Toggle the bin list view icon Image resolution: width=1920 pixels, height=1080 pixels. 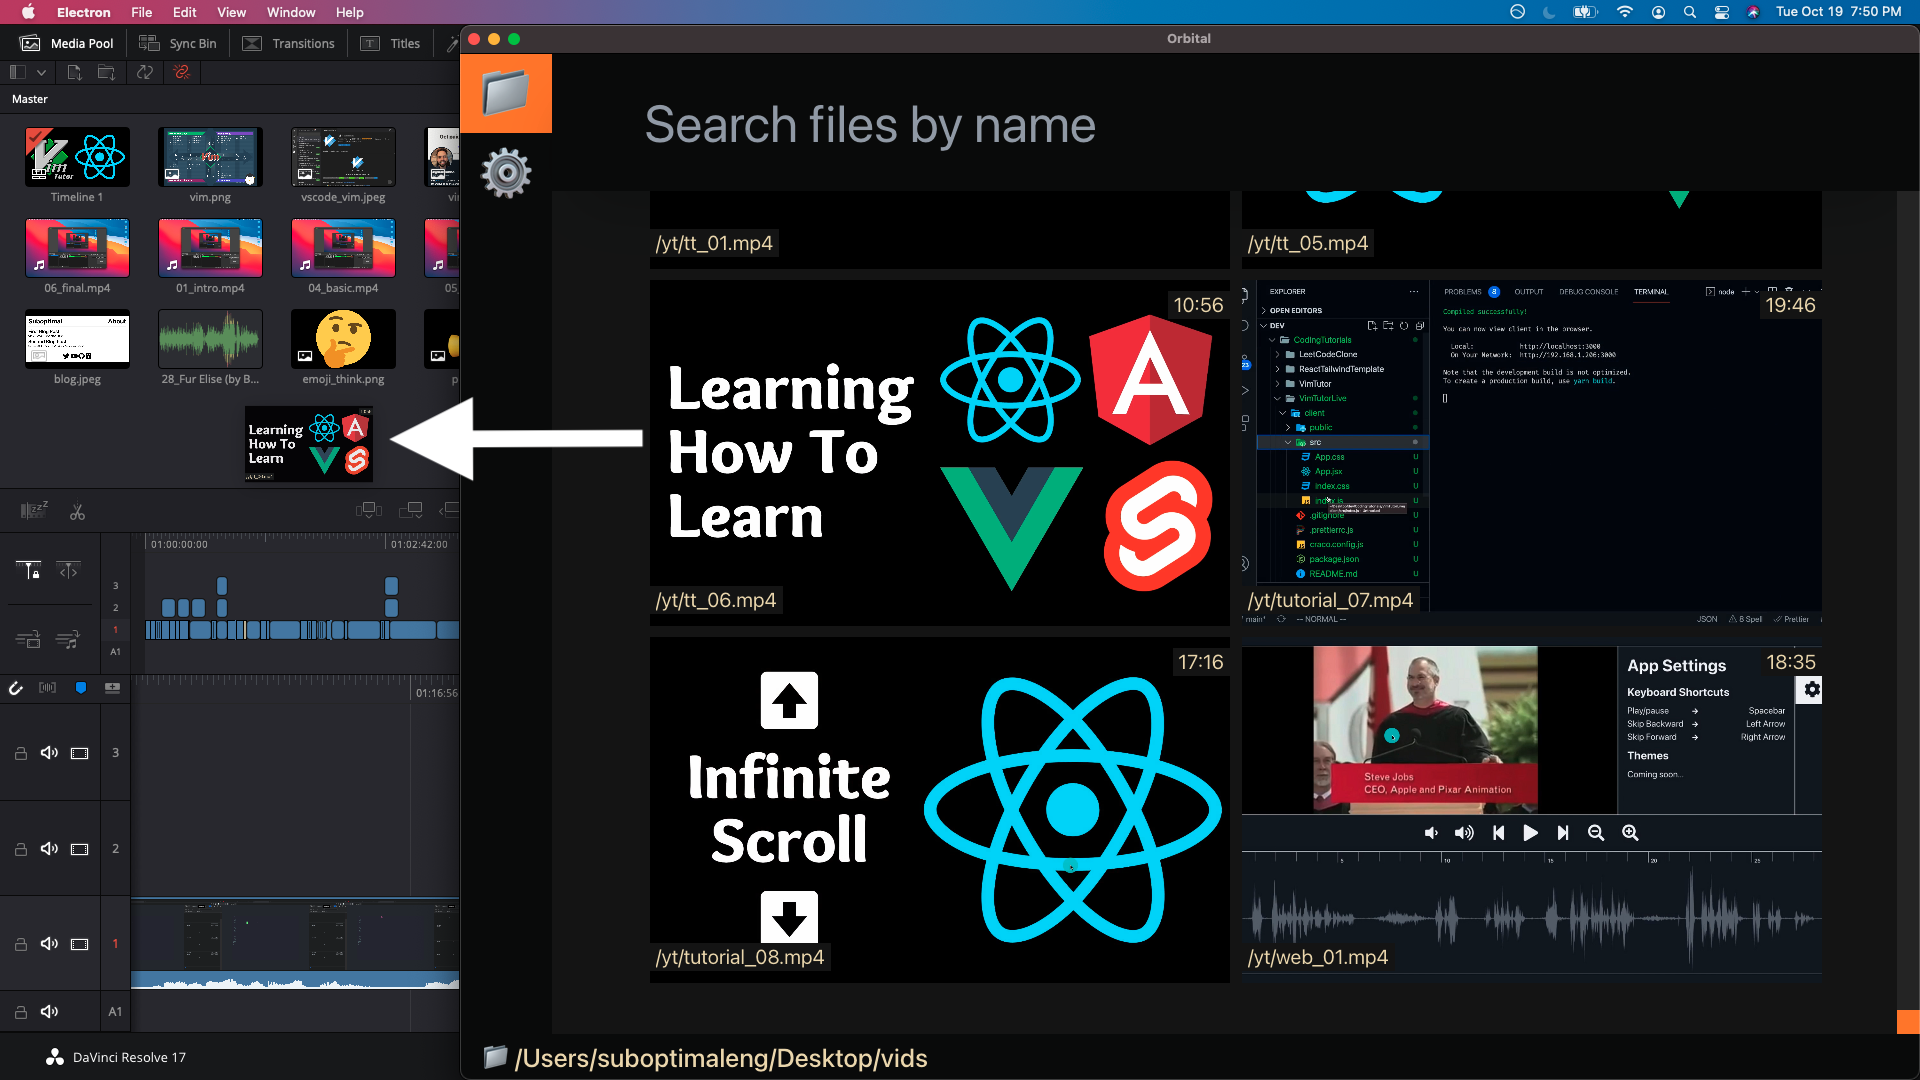(x=18, y=72)
